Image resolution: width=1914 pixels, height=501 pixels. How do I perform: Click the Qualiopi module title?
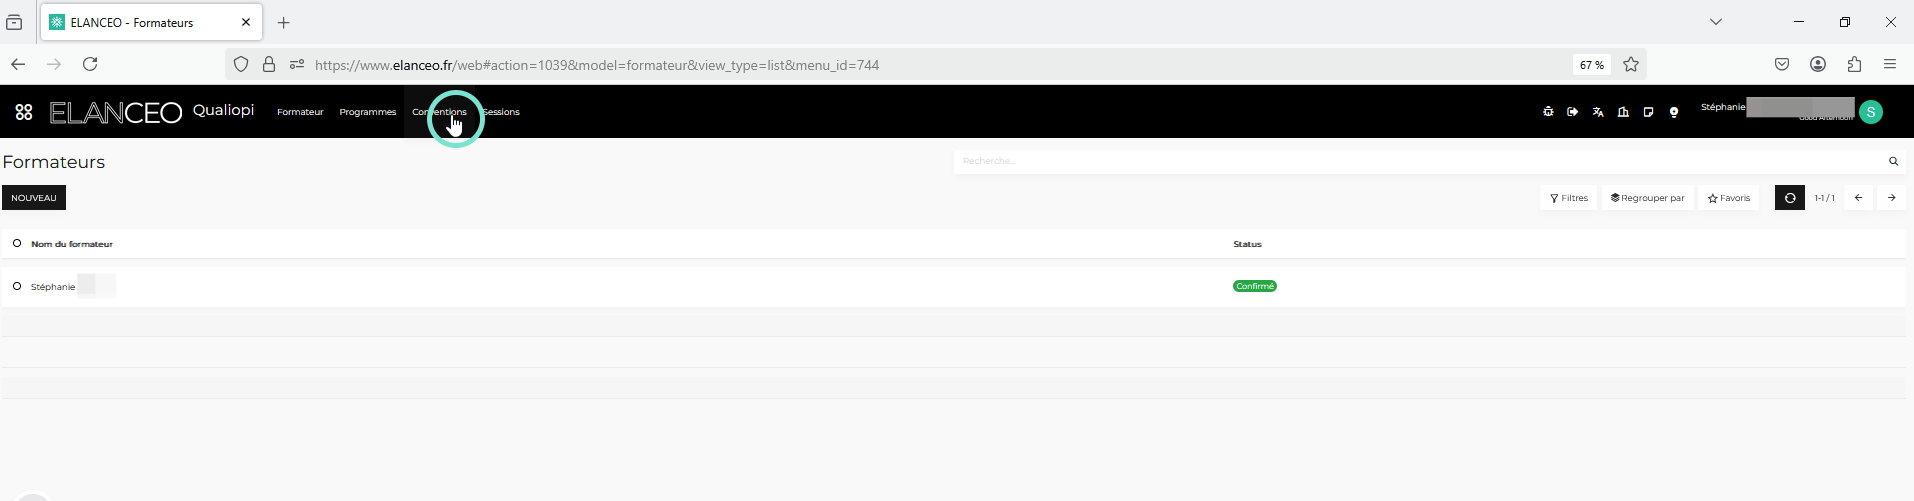pos(224,110)
